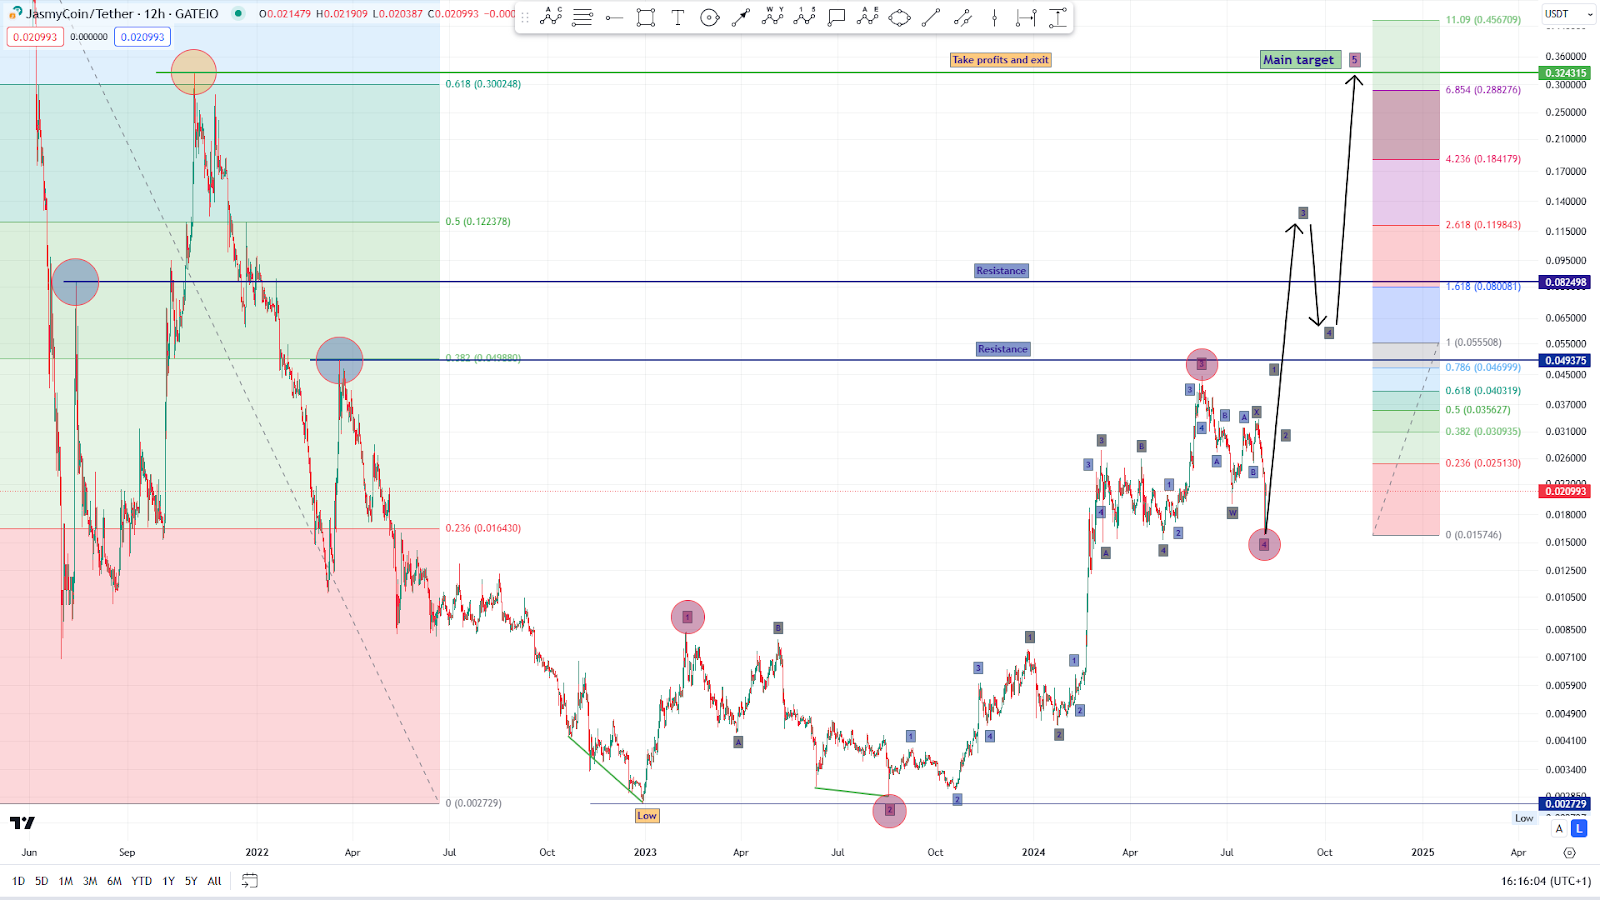Image resolution: width=1600 pixels, height=900 pixels.
Task: Select the WXY double combo wave tool
Action: [773, 17]
